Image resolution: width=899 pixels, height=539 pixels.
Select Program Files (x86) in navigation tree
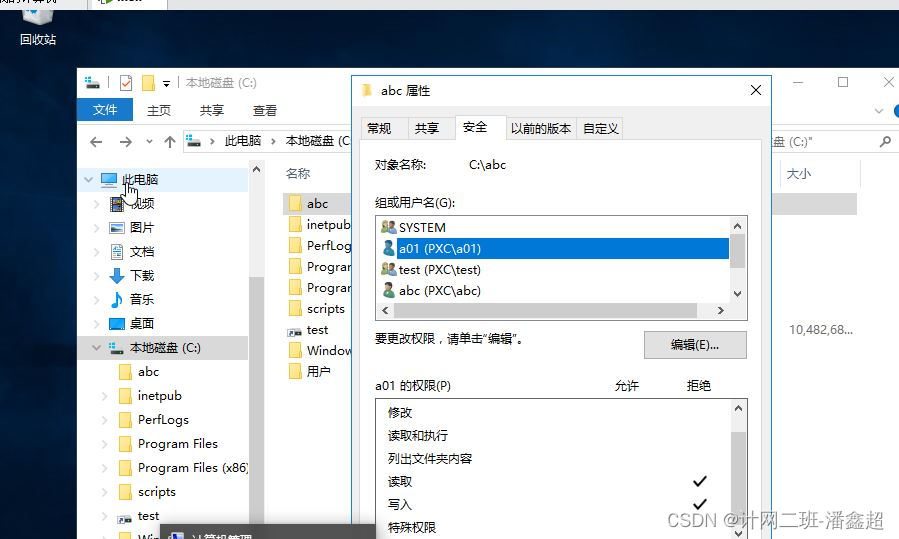point(192,468)
